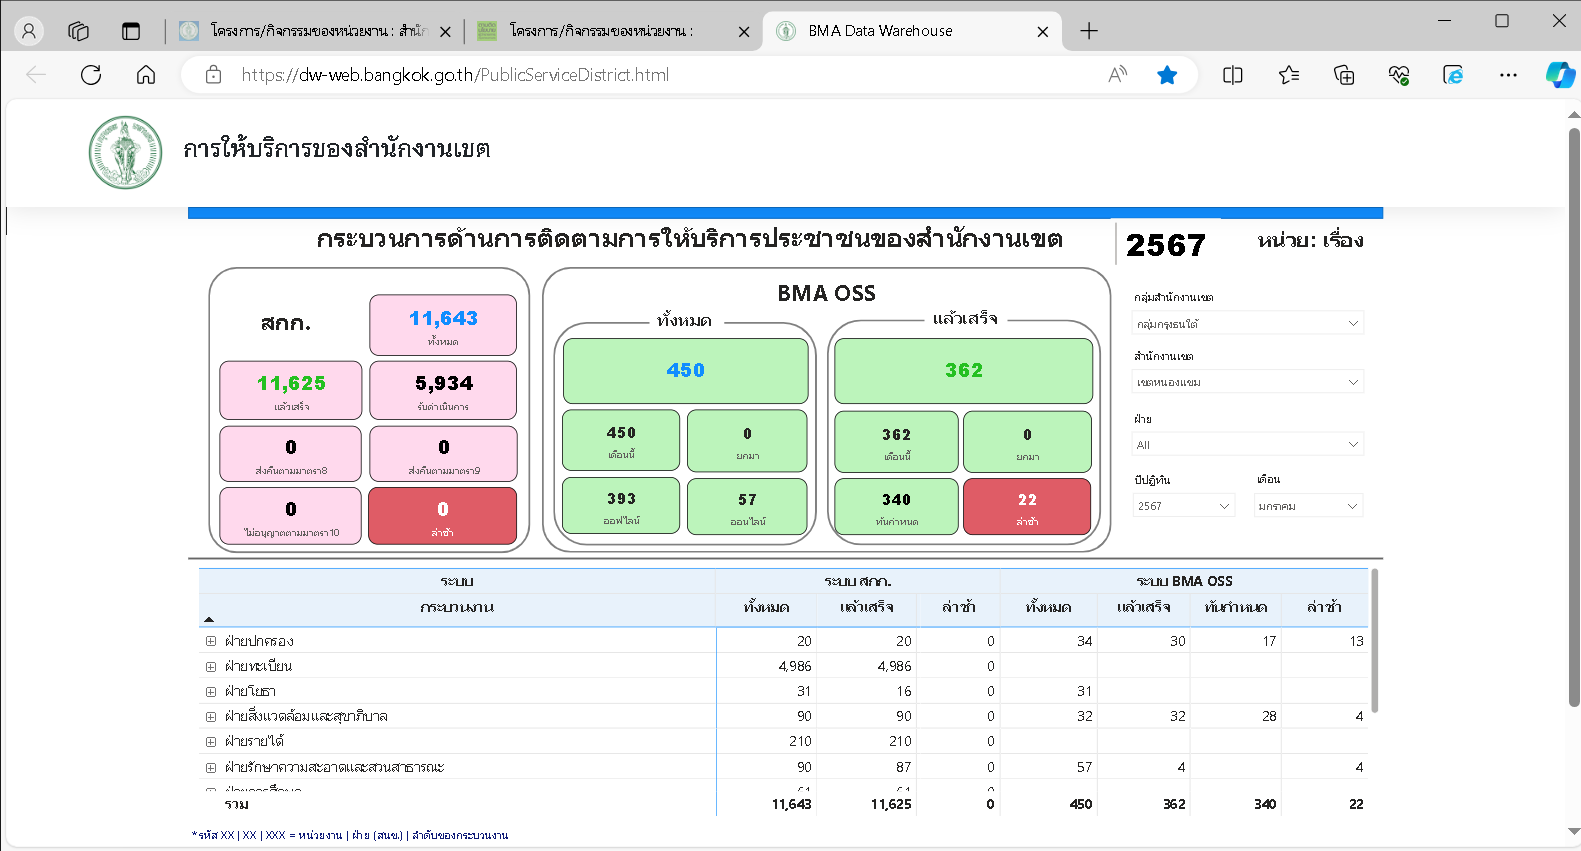Viewport: 1581px width, 851px height.
Task: Click the browser refresh icon
Action: (91, 75)
